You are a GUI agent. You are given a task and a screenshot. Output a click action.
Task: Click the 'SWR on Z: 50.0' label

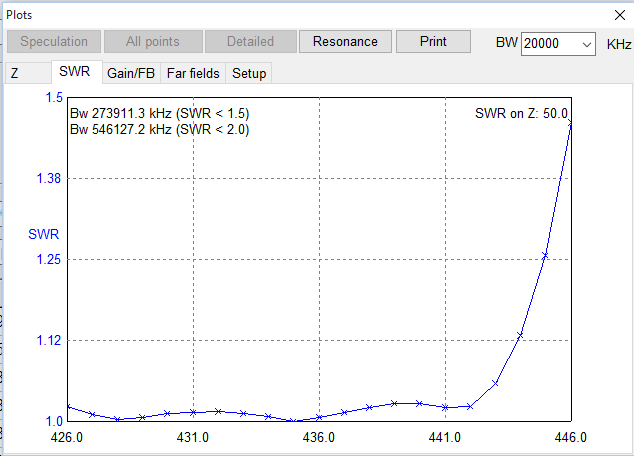(x=521, y=113)
